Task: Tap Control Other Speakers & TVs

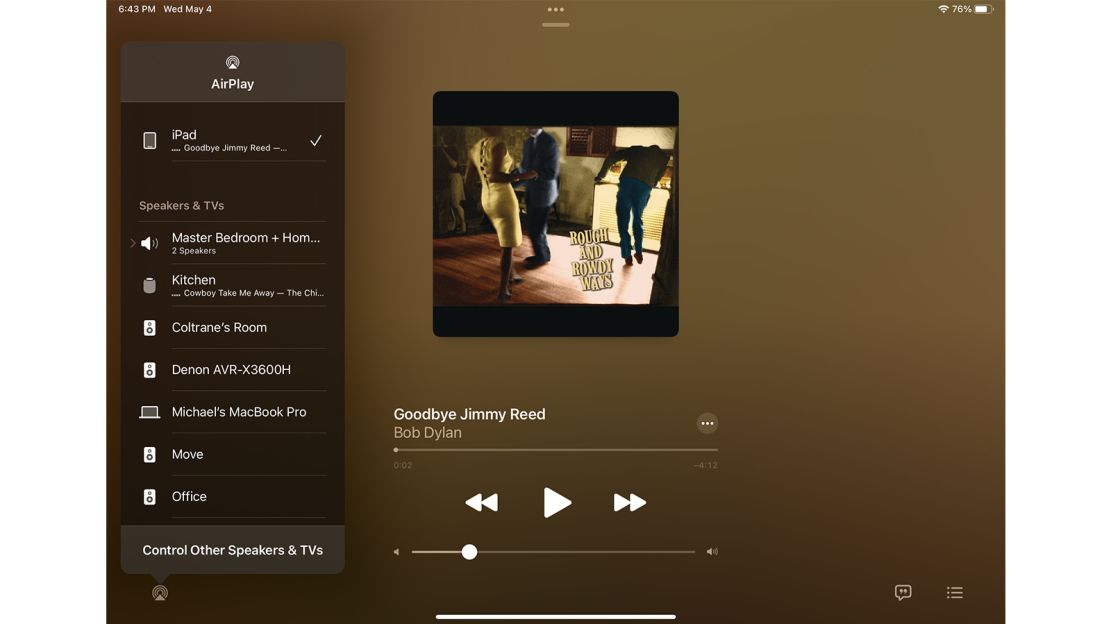Action: pyautogui.click(x=232, y=550)
